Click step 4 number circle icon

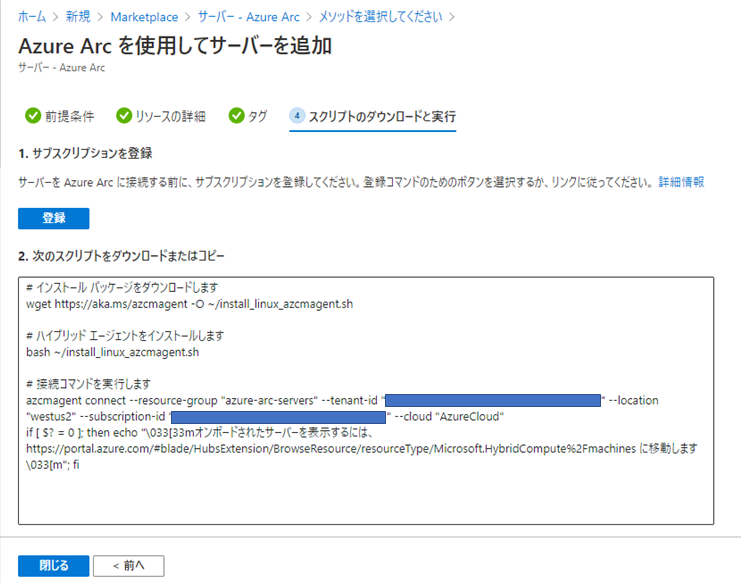(297, 116)
